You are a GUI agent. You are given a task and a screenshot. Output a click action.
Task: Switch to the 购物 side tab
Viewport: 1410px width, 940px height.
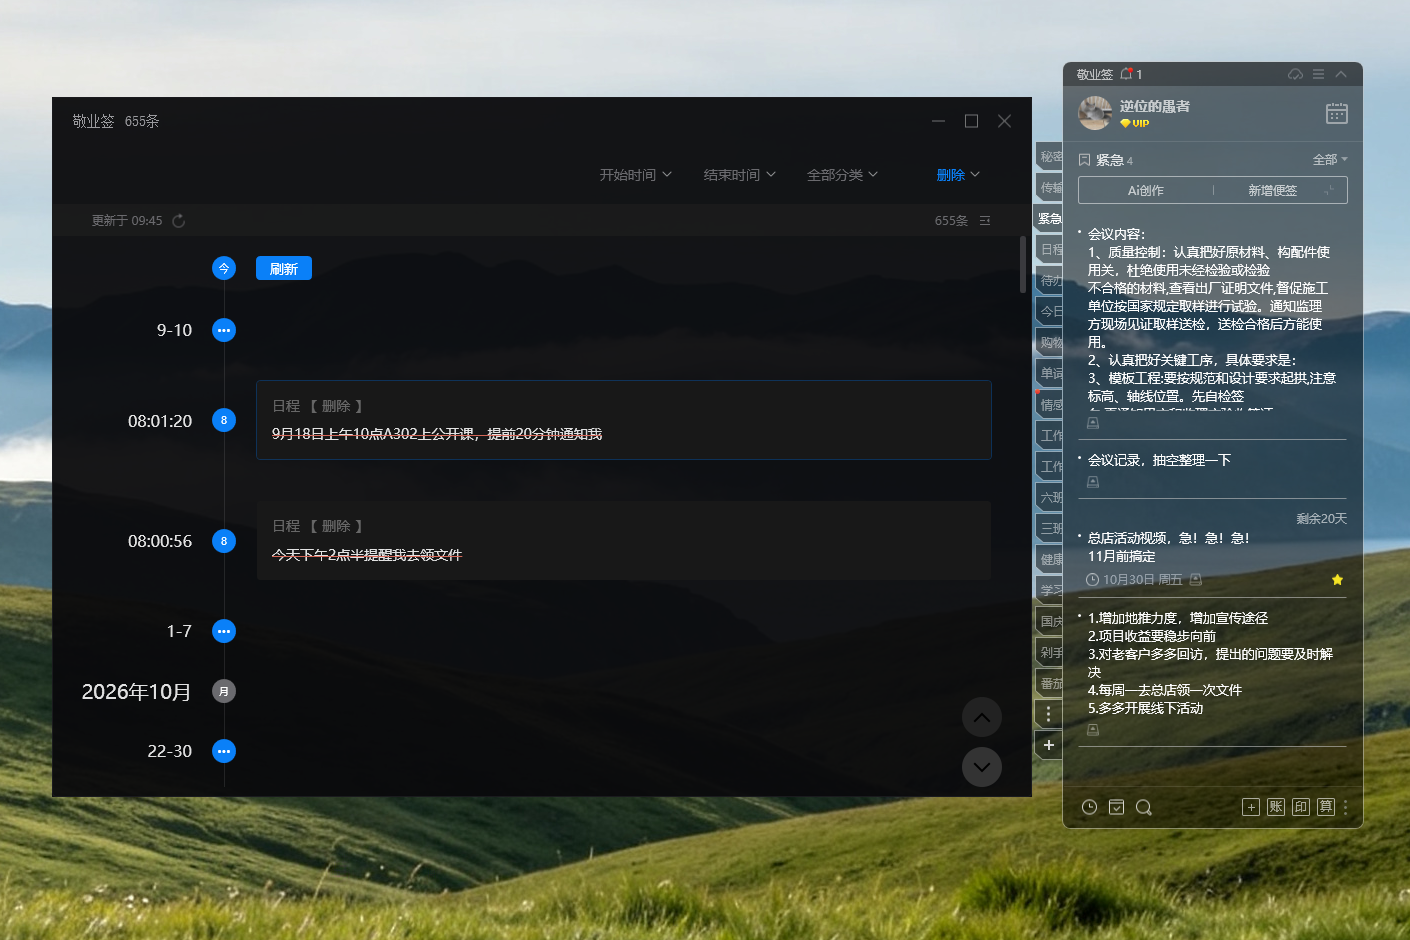coord(1050,342)
